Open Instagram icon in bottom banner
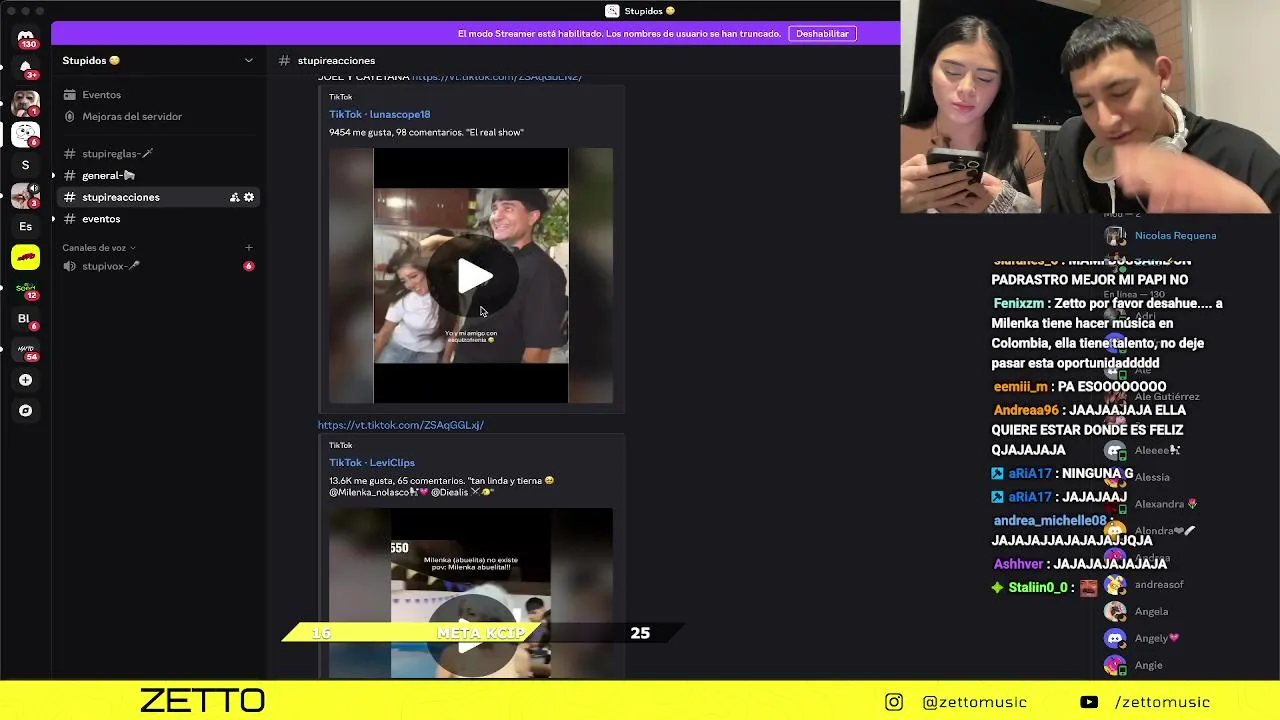This screenshot has width=1280, height=720. click(894, 702)
